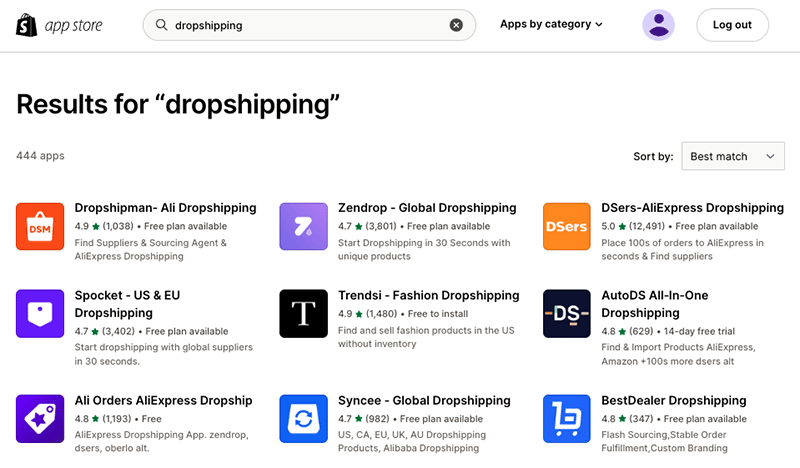Open the Syncee blue sync app icon

point(304,418)
